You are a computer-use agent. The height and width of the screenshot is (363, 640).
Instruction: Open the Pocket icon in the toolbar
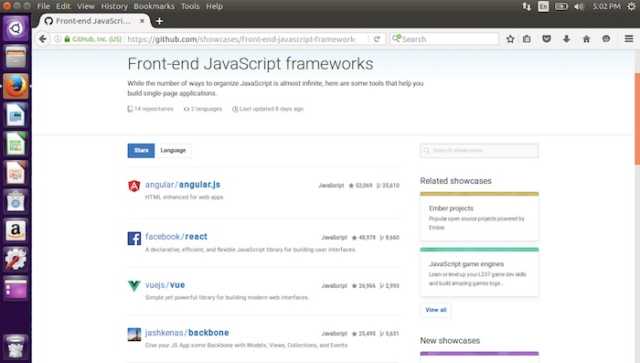tap(547, 39)
